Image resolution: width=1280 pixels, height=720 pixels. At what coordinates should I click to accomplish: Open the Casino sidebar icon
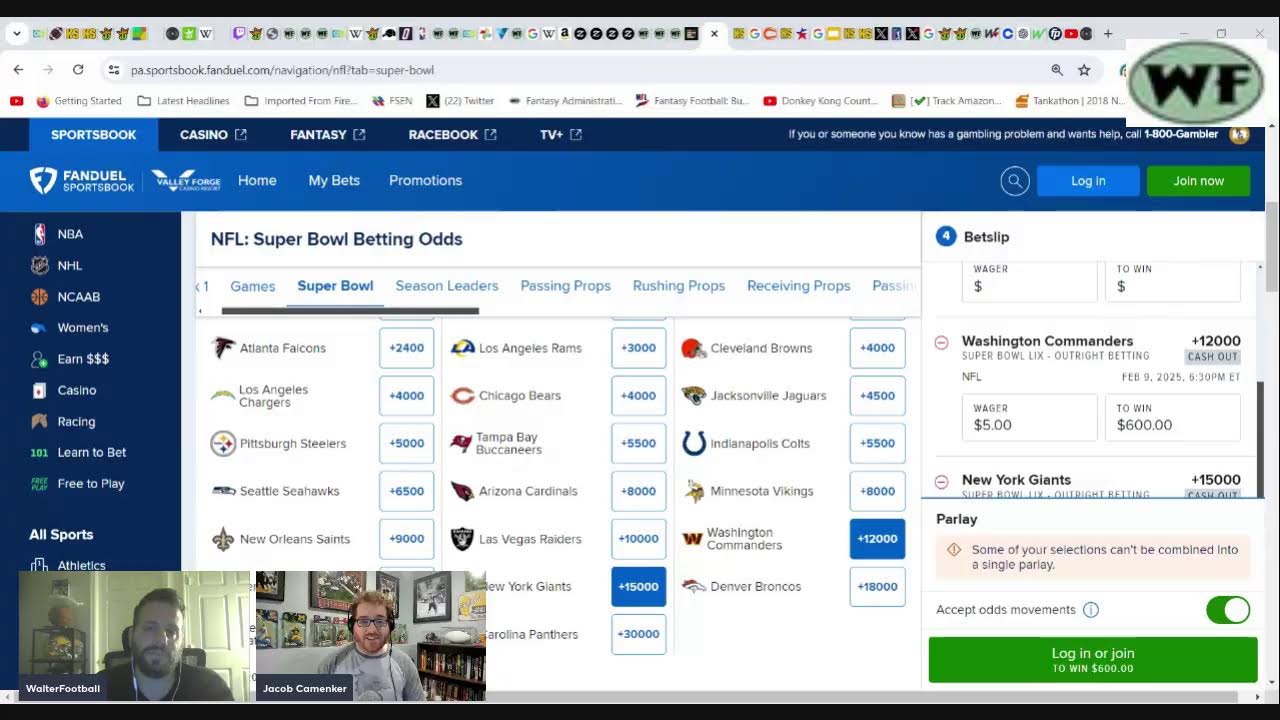(x=39, y=390)
